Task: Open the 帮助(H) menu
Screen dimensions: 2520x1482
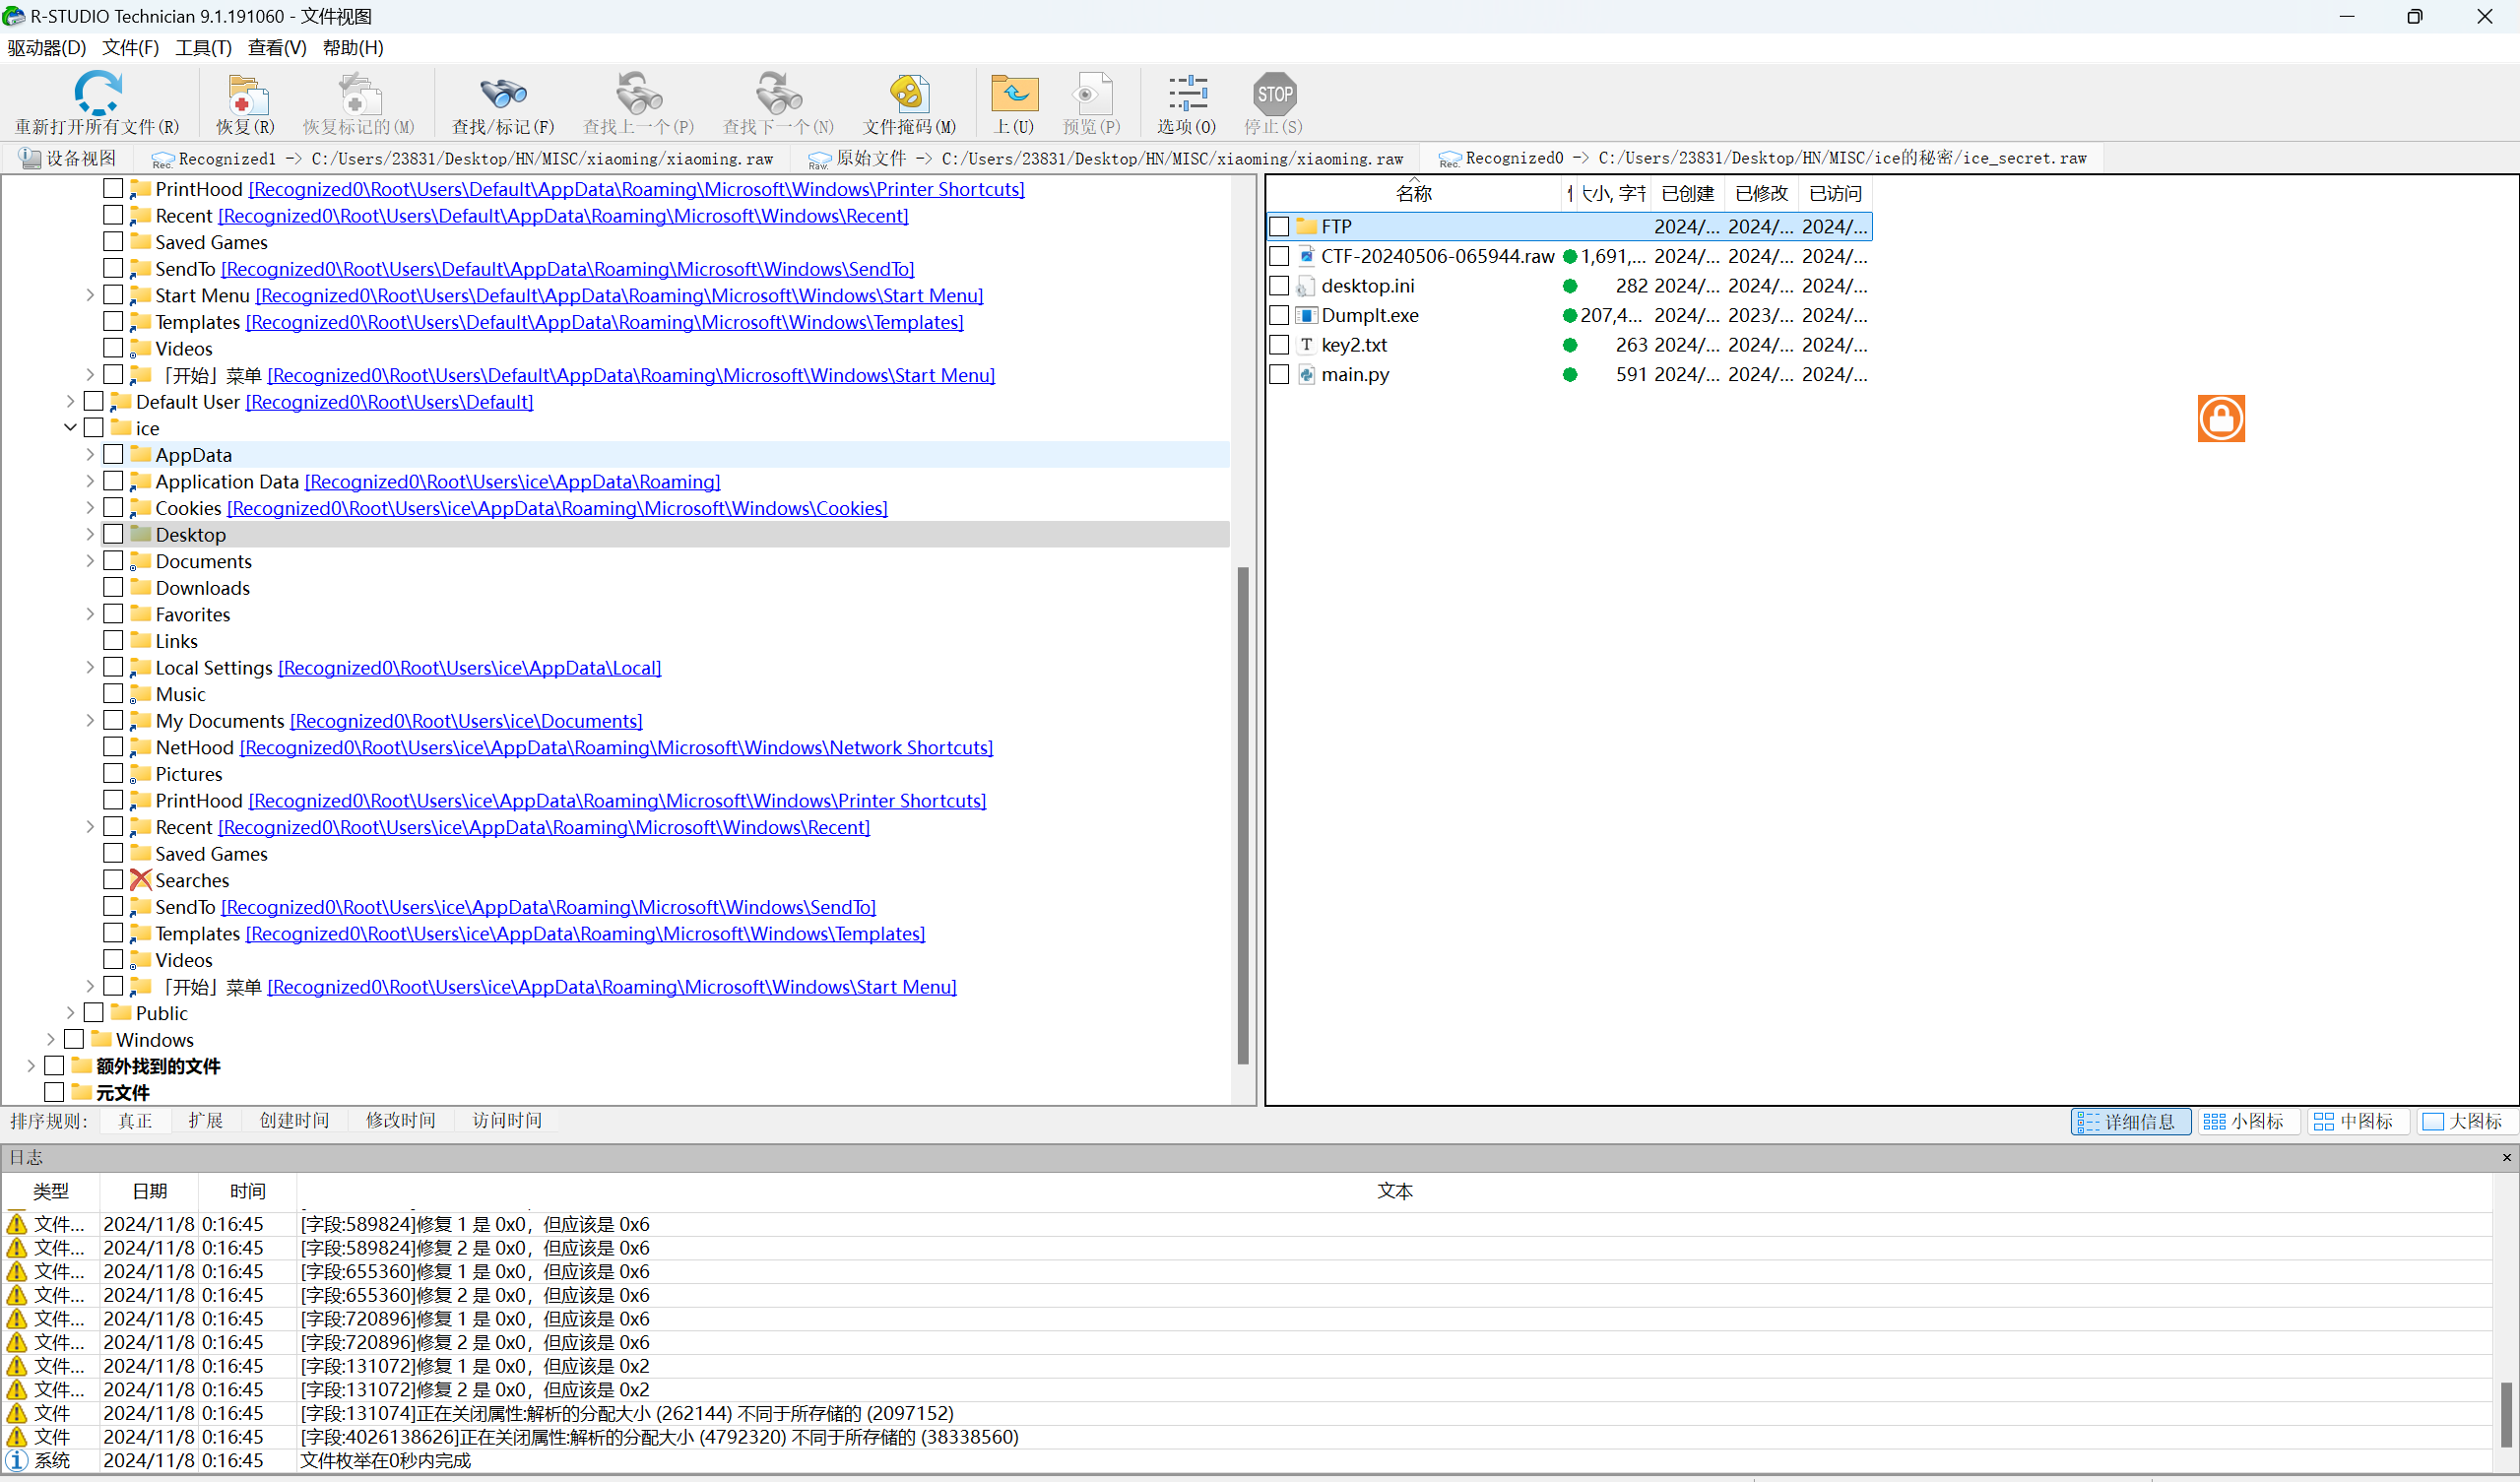Action: tap(353, 47)
